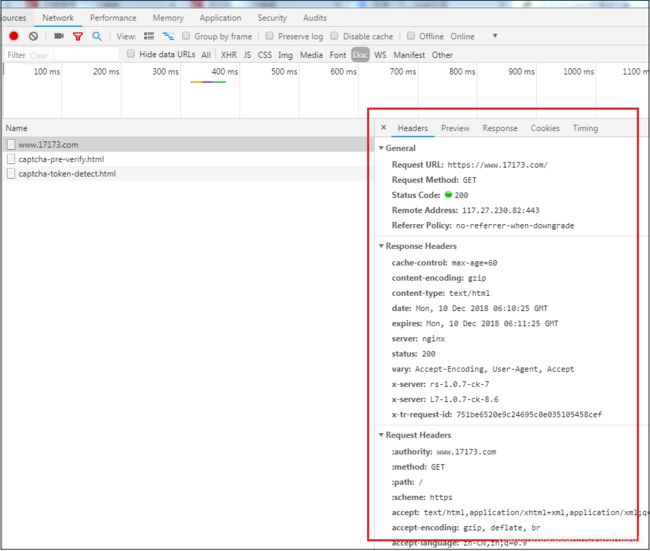The image size is (650, 551).
Task: Stop recording network log with red circle
Action: point(14,36)
